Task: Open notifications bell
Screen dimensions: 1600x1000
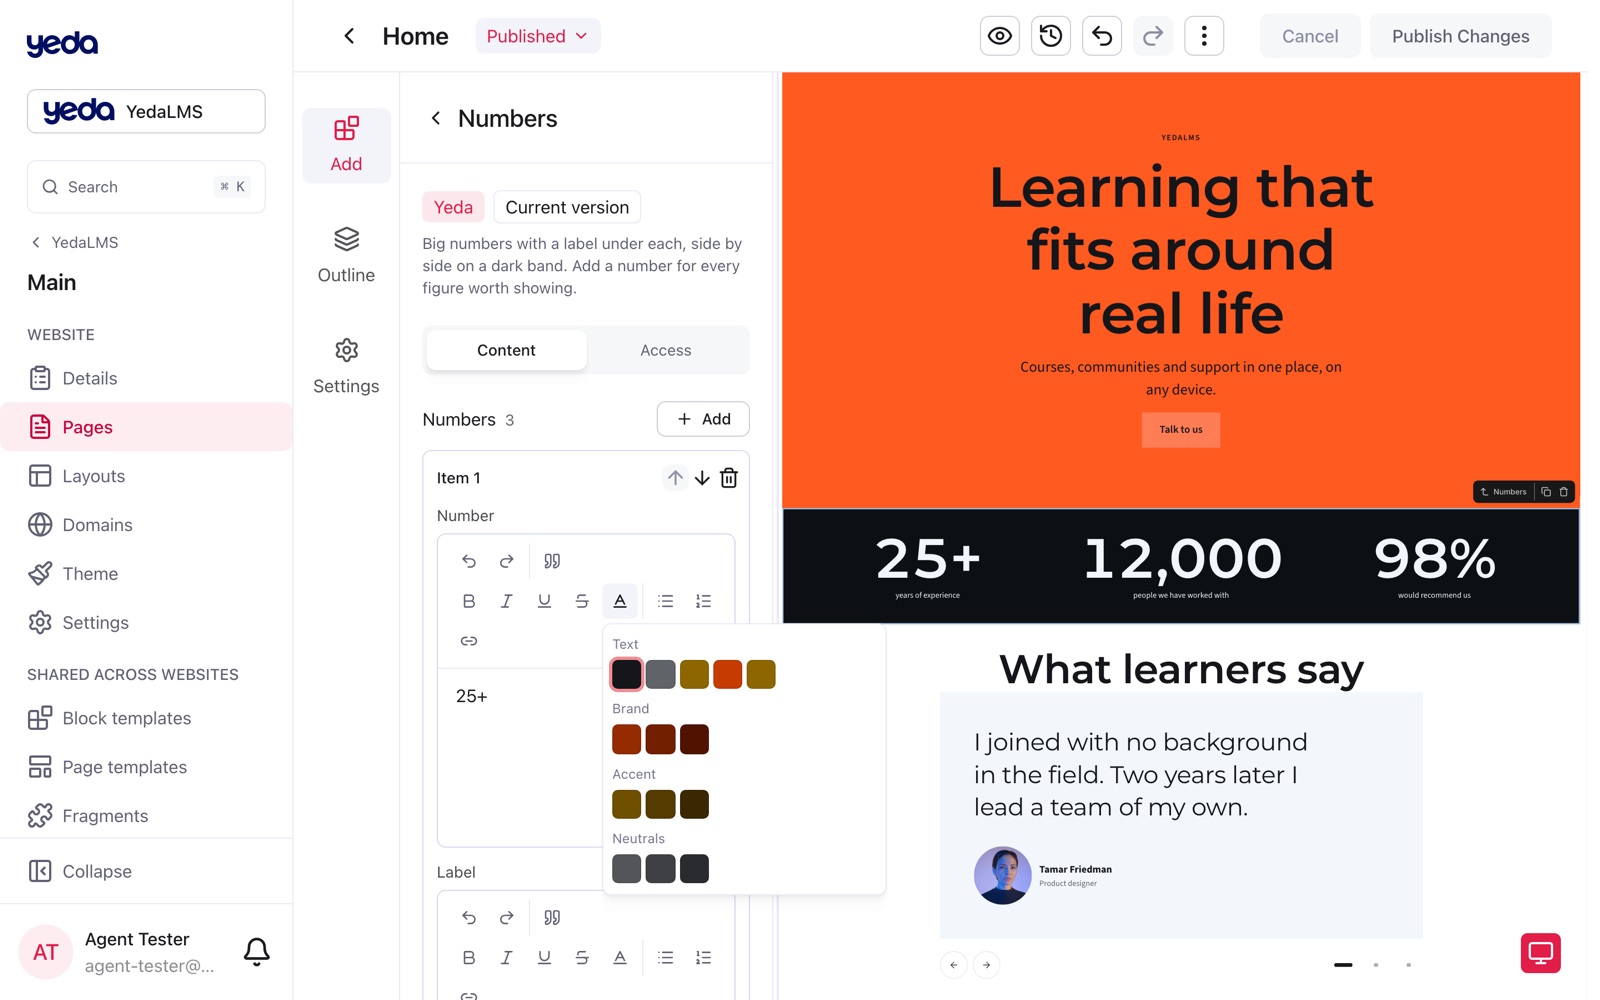Action: point(257,951)
